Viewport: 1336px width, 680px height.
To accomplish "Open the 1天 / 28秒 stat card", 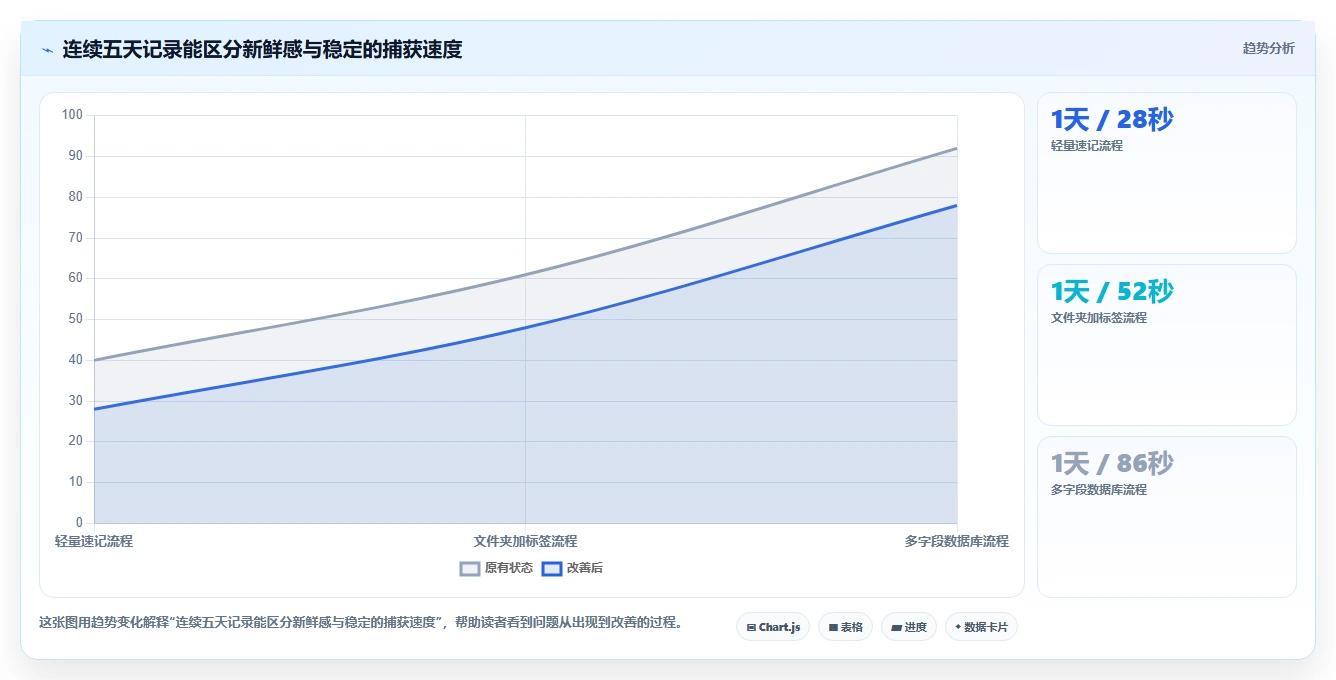I will point(1167,173).
